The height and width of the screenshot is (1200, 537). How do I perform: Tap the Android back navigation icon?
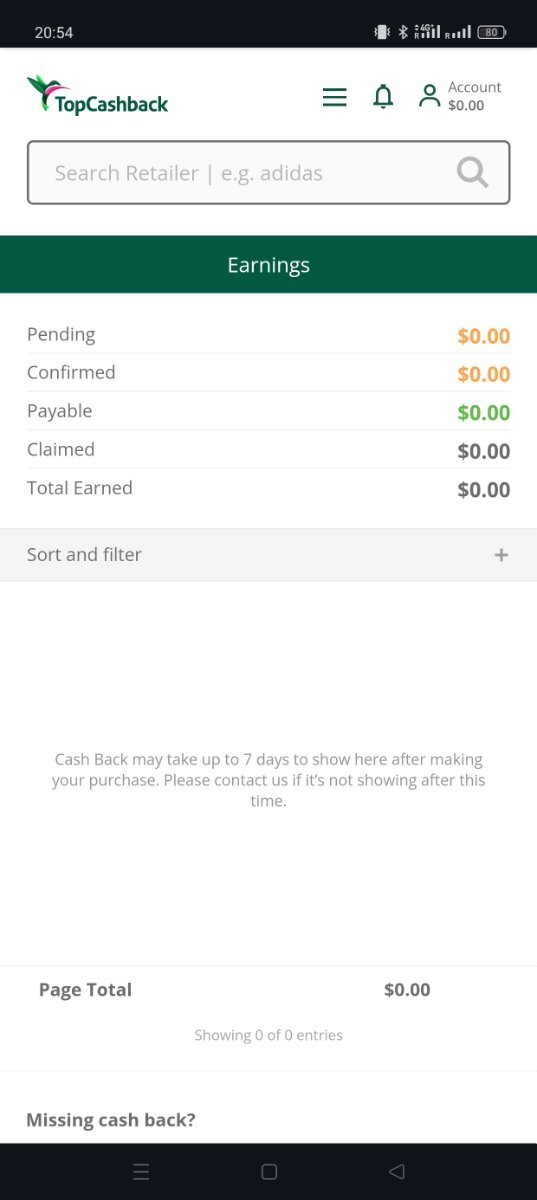click(x=396, y=1172)
